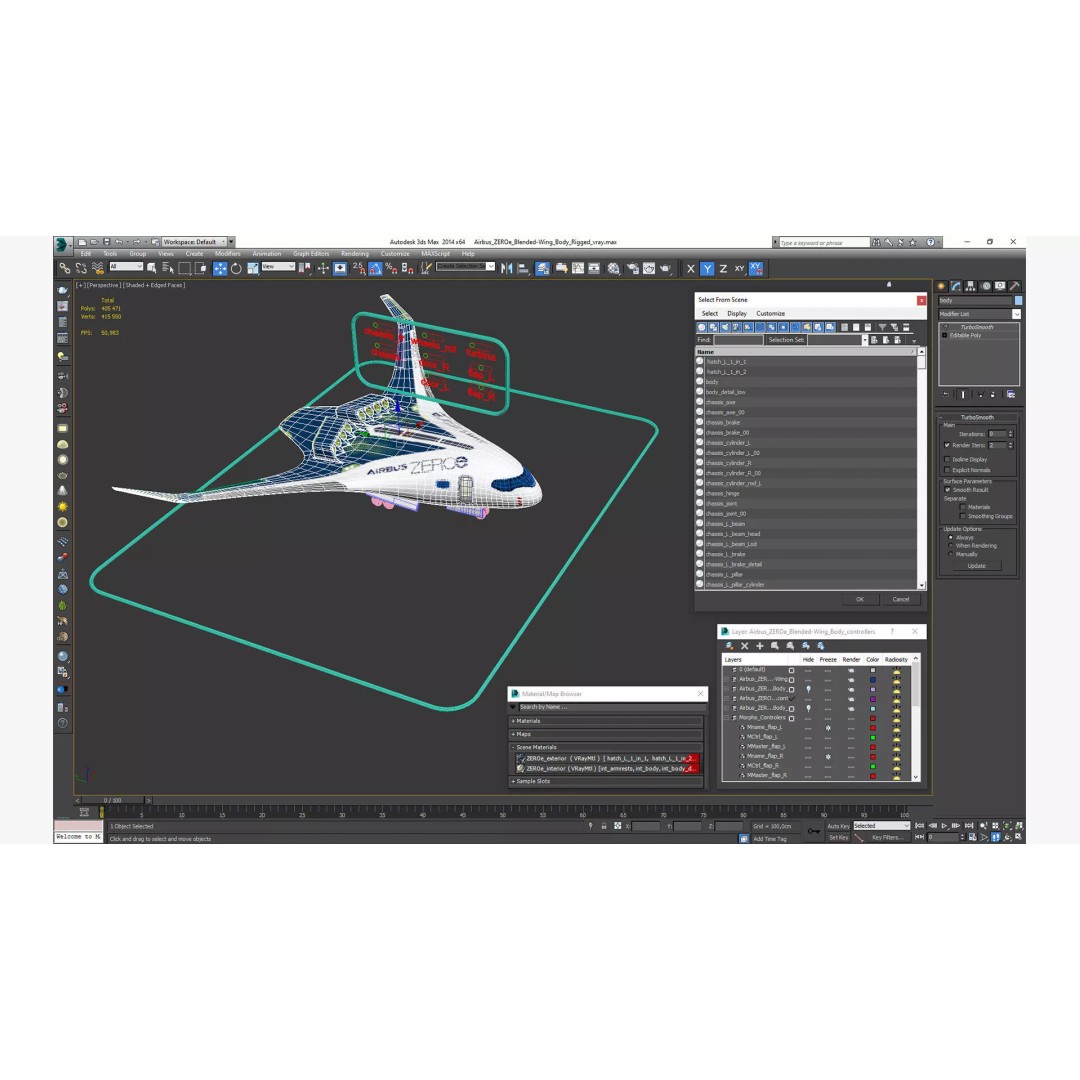The width and height of the screenshot is (1080, 1080).
Task: Open the Selected key mode dropdown
Action: 882,826
